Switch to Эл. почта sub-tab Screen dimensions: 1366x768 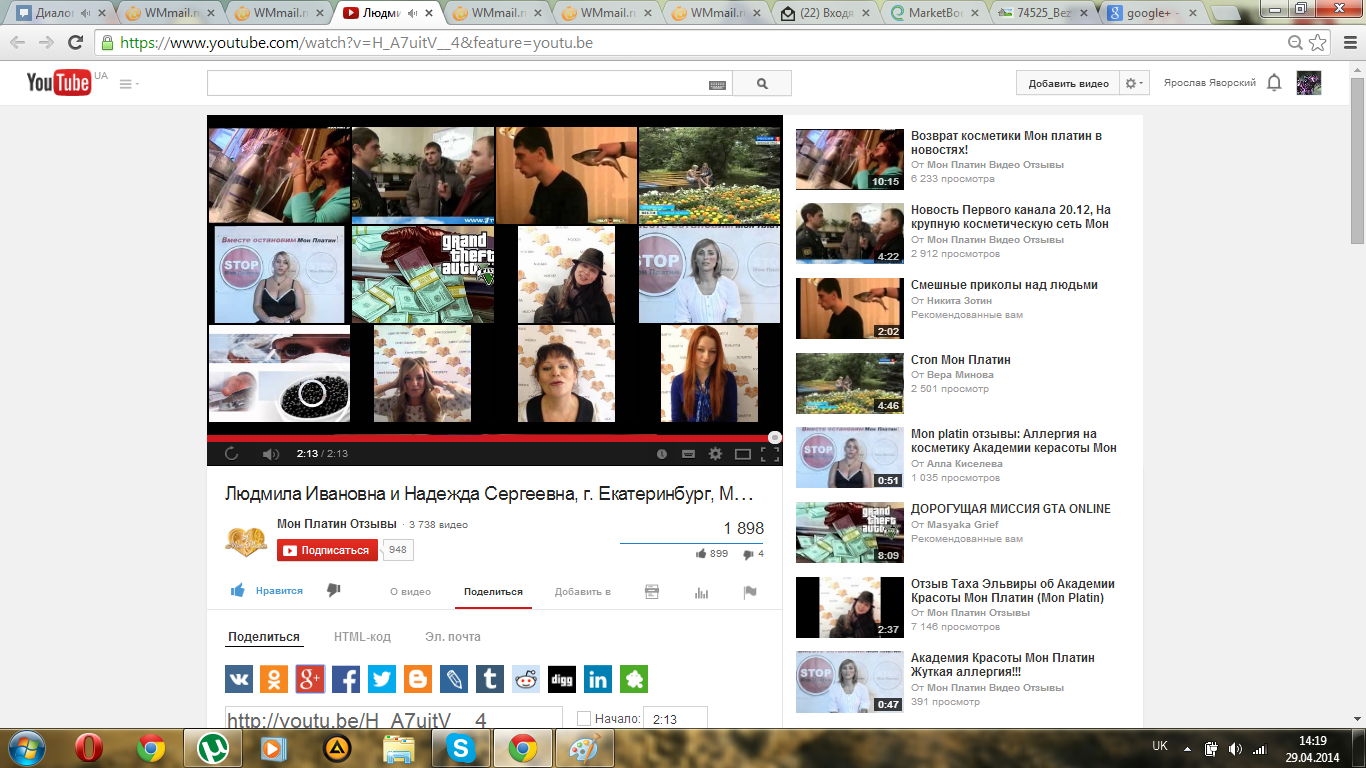pos(453,636)
